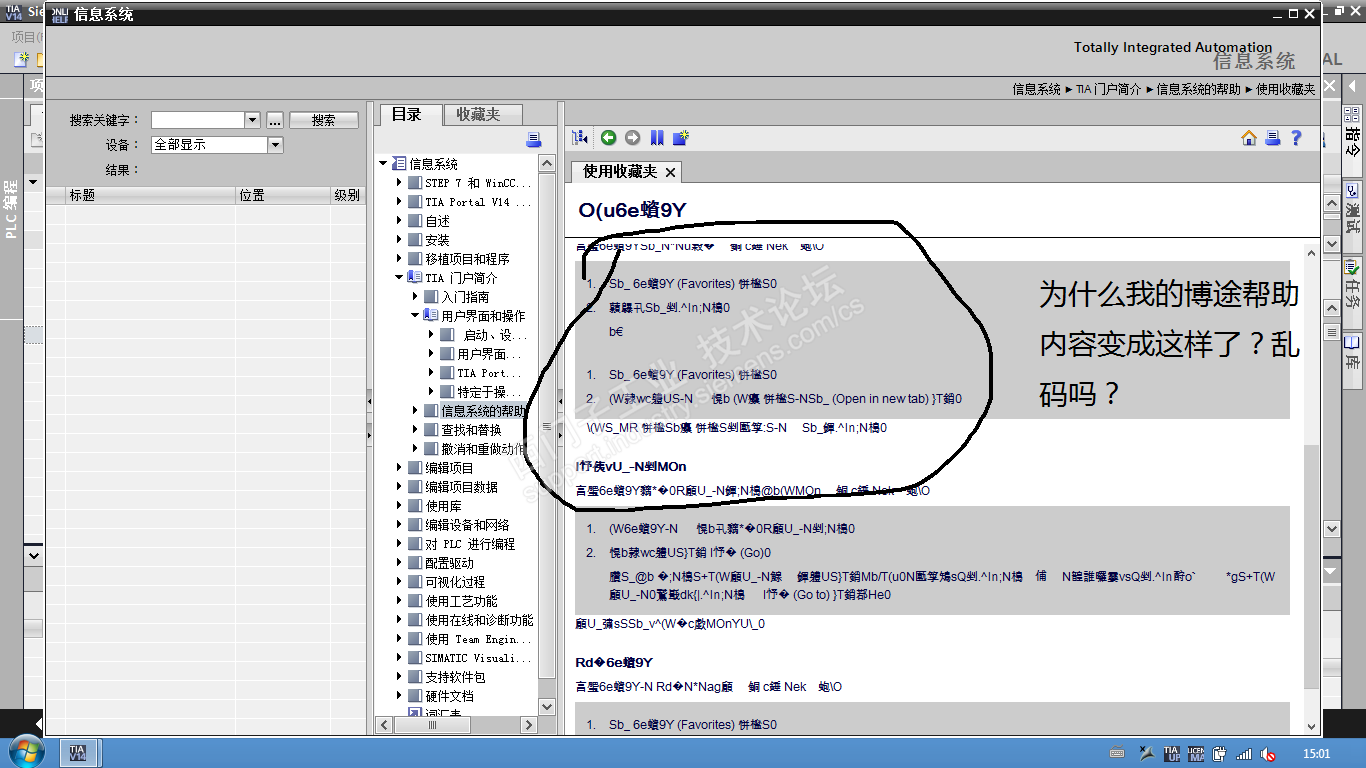Click 信息系统 in the breadcrumb path
The height and width of the screenshot is (768, 1366).
(x=1037, y=89)
